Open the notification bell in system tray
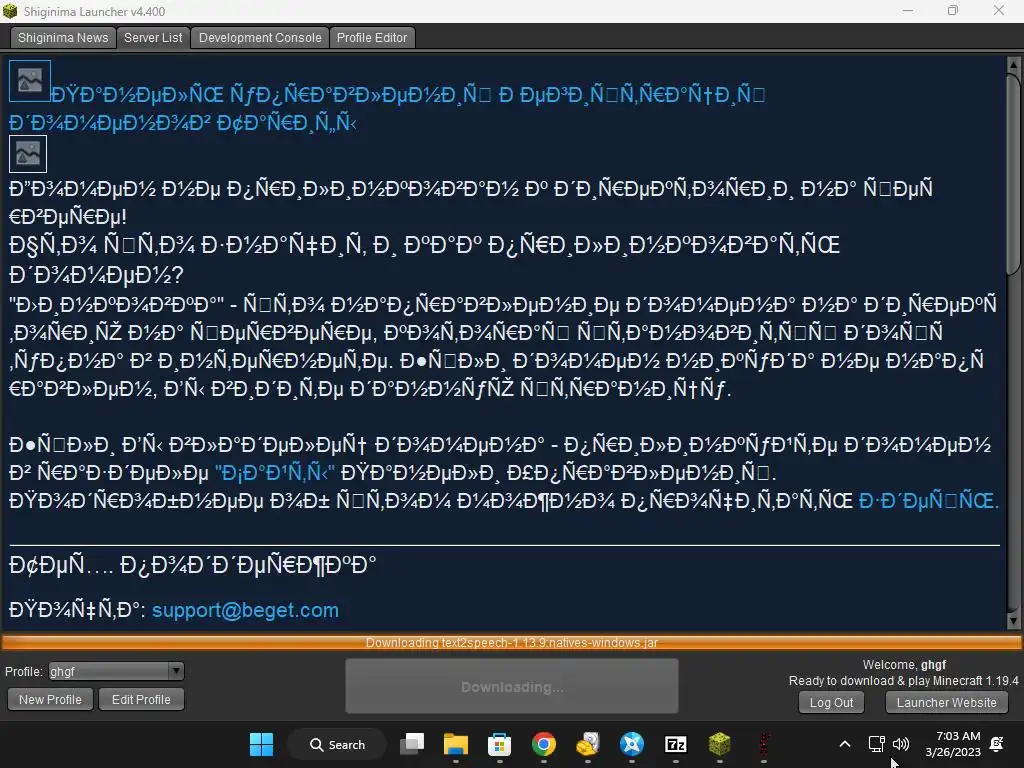This screenshot has height=768, width=1024. (997, 744)
